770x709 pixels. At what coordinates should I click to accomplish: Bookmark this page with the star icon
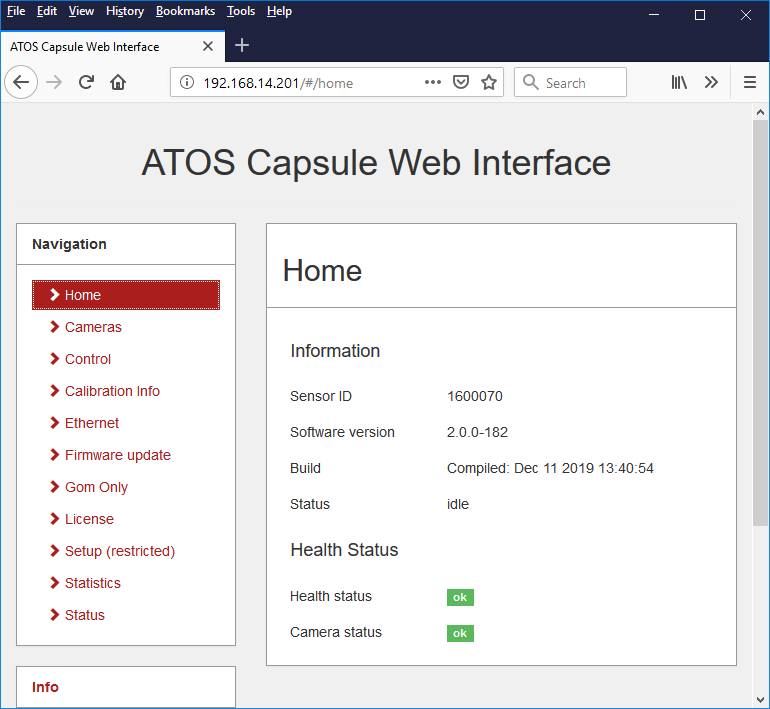pyautogui.click(x=489, y=82)
